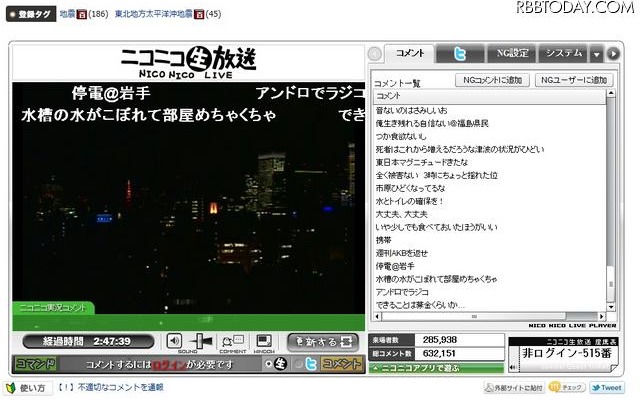Select comment 停電@岩手 in the list
This screenshot has width=640, height=400.
tap(395, 267)
